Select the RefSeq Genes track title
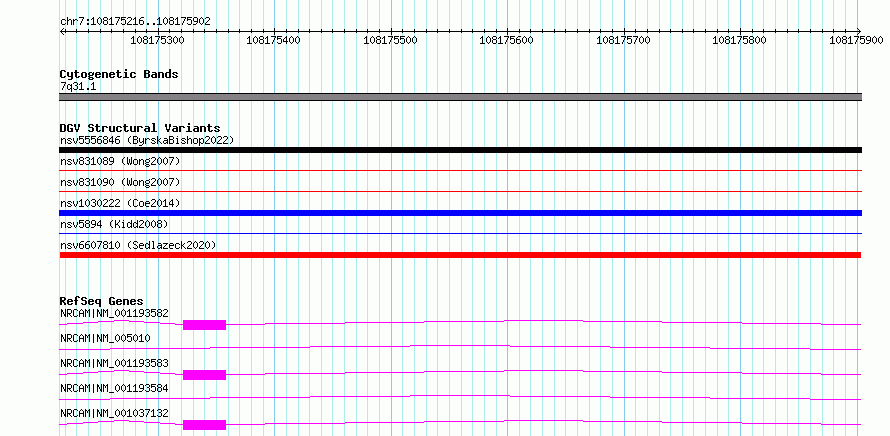The height and width of the screenshot is (436, 890). (x=102, y=301)
